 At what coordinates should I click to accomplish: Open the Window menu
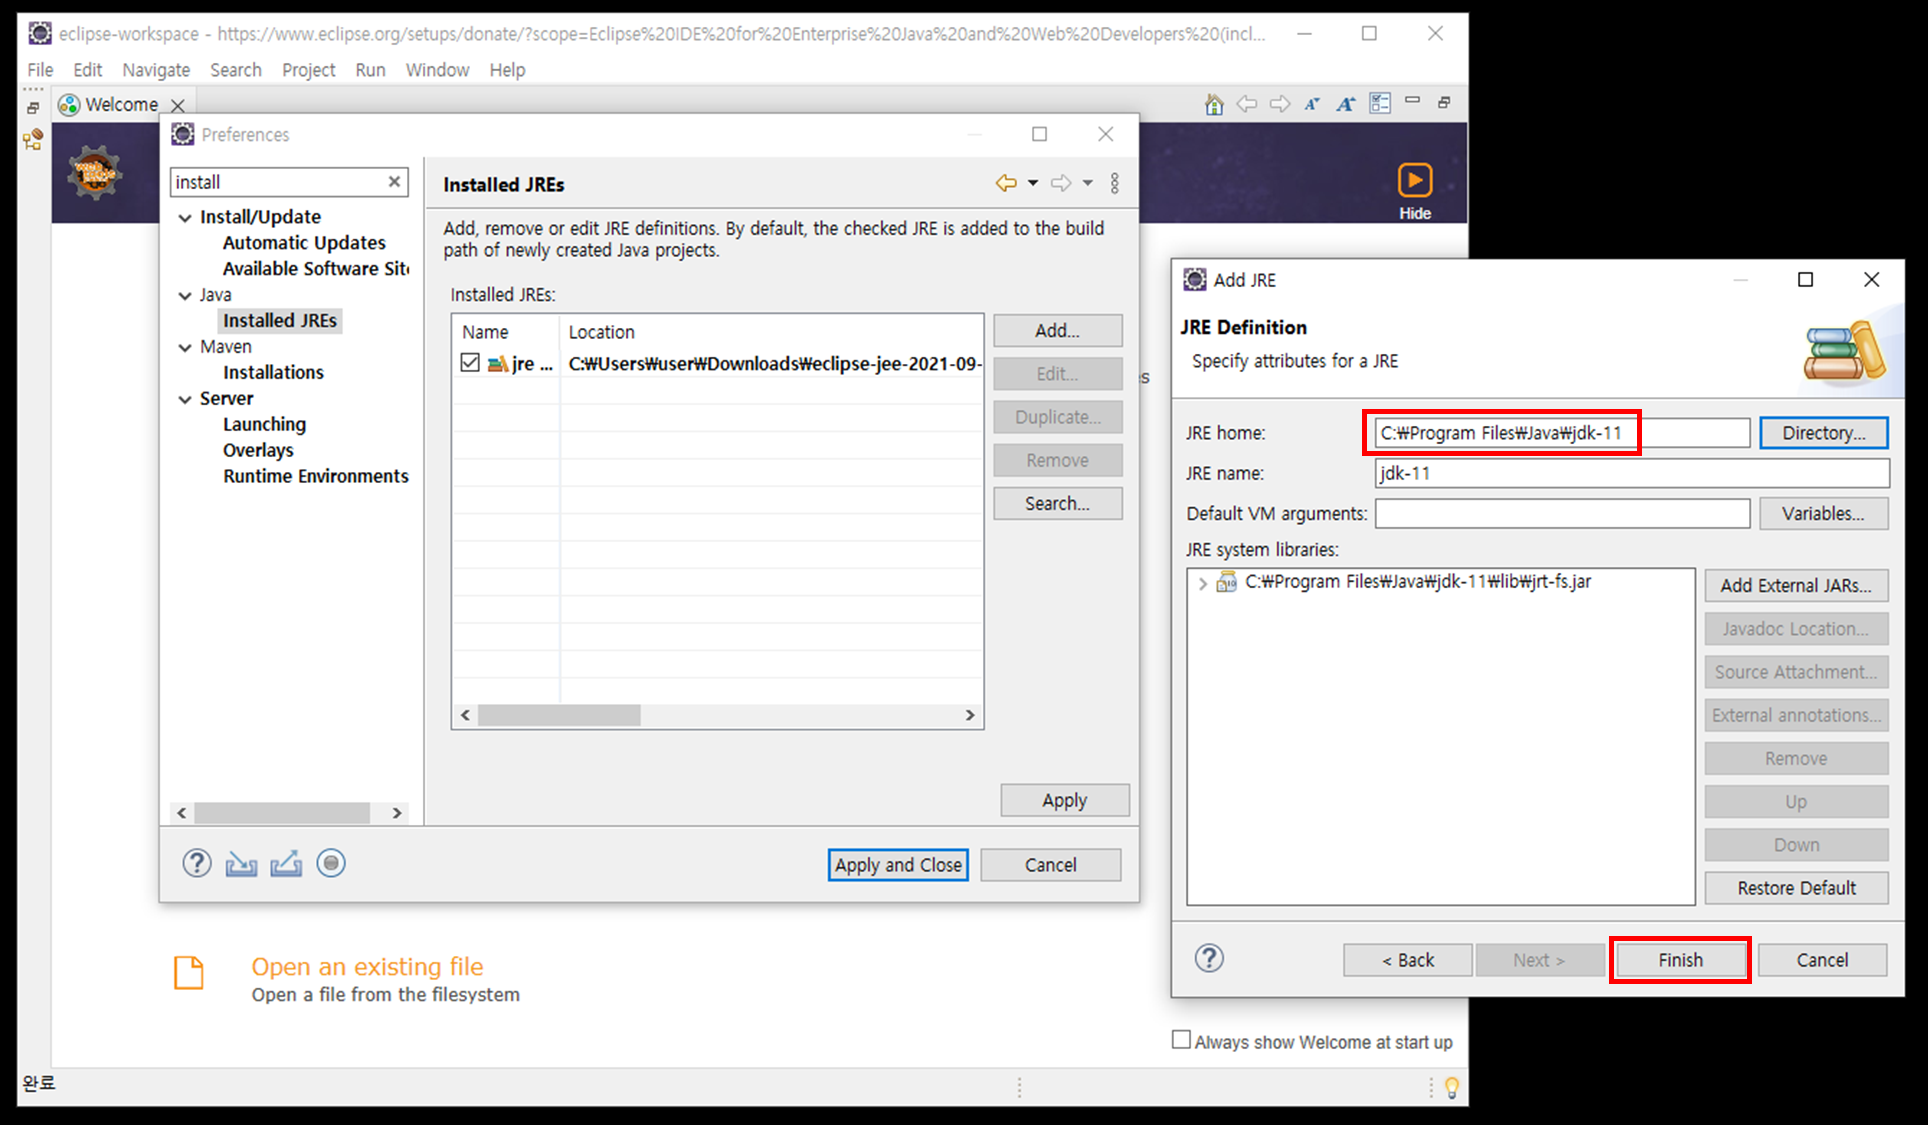click(437, 70)
